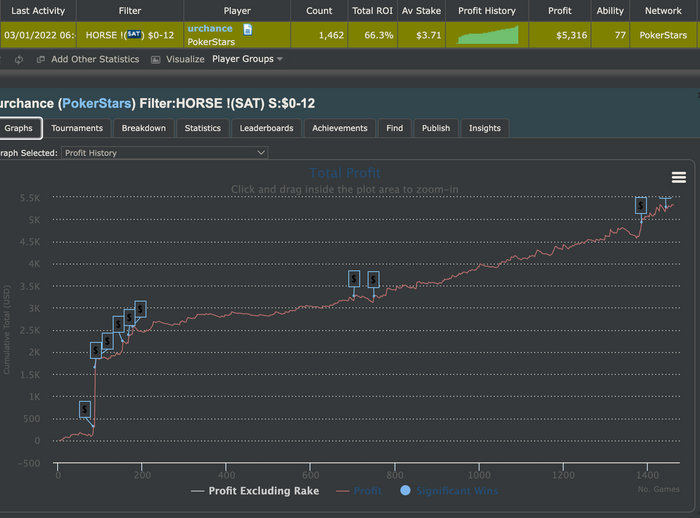Sort by the Player column header
700x518 pixels.
(x=237, y=11)
